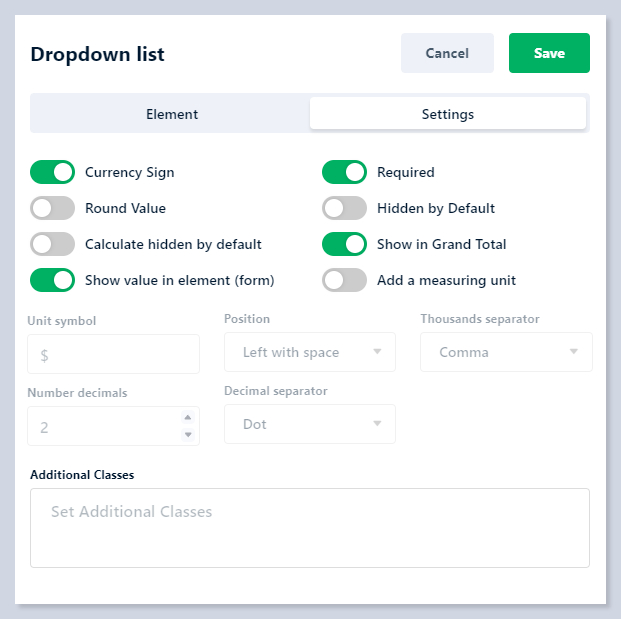This screenshot has width=621, height=619.
Task: Select the Settings tab
Action: (x=447, y=114)
